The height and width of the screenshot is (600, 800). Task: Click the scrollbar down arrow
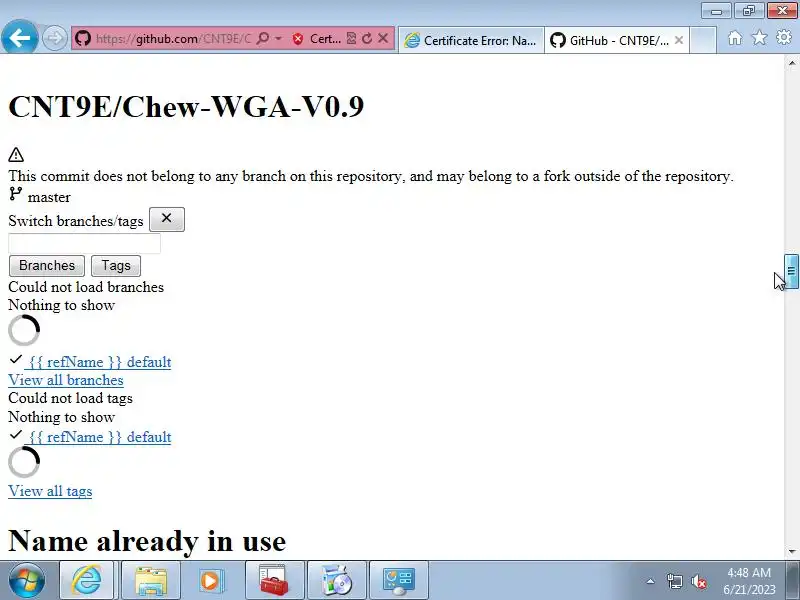(792, 552)
